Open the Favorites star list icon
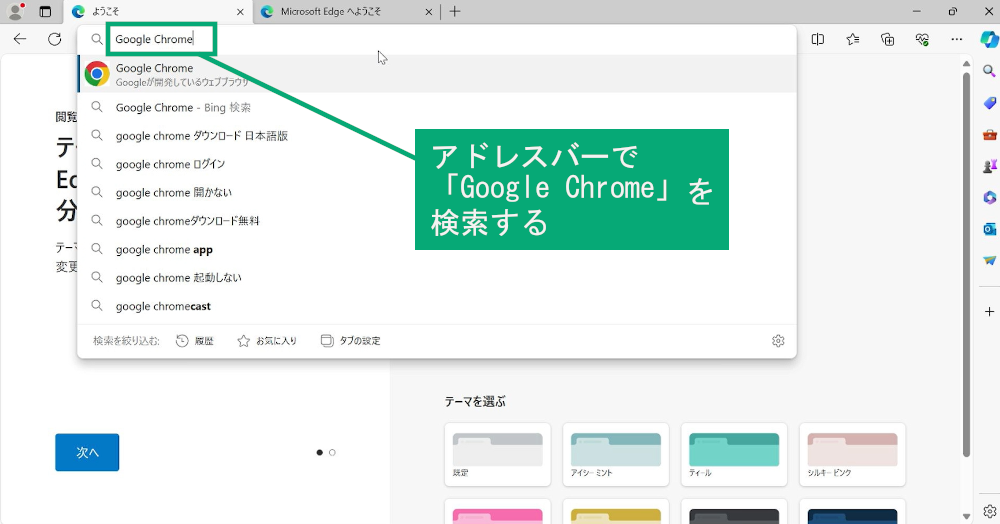 pos(853,40)
